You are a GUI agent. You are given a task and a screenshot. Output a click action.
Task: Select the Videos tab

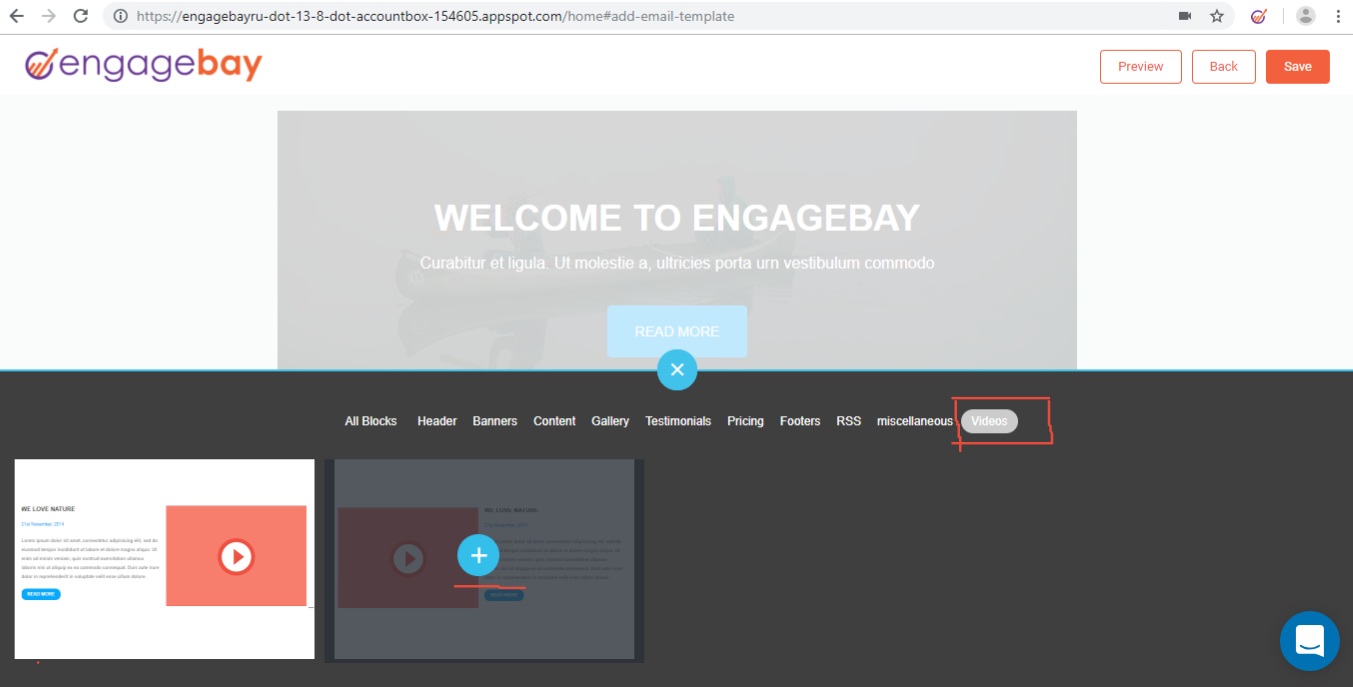(989, 421)
